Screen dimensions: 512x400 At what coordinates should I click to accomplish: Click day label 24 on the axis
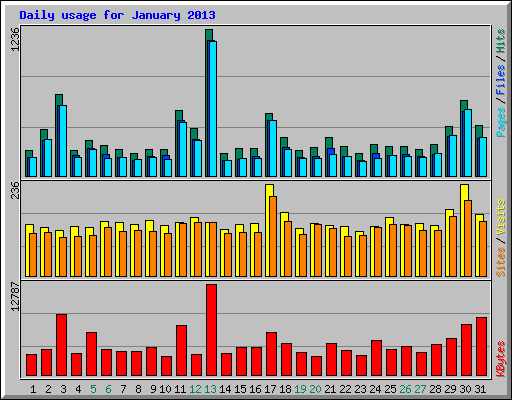click(x=375, y=389)
